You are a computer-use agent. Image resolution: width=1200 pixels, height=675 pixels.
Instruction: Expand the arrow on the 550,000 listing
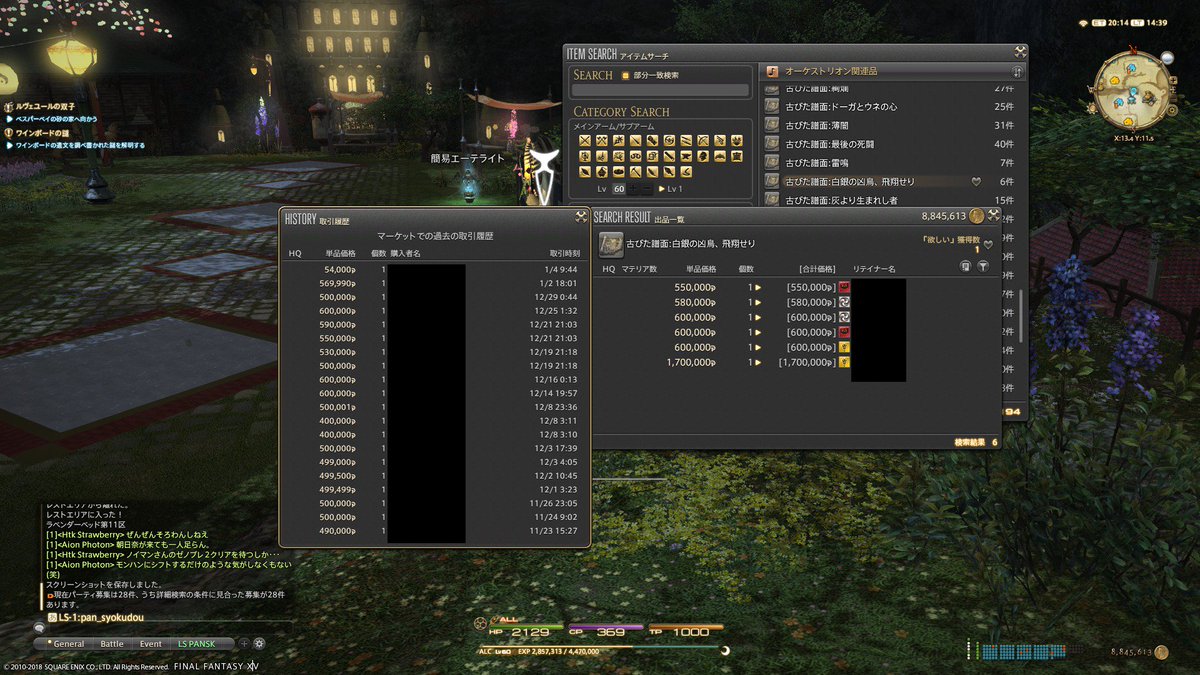click(757, 287)
